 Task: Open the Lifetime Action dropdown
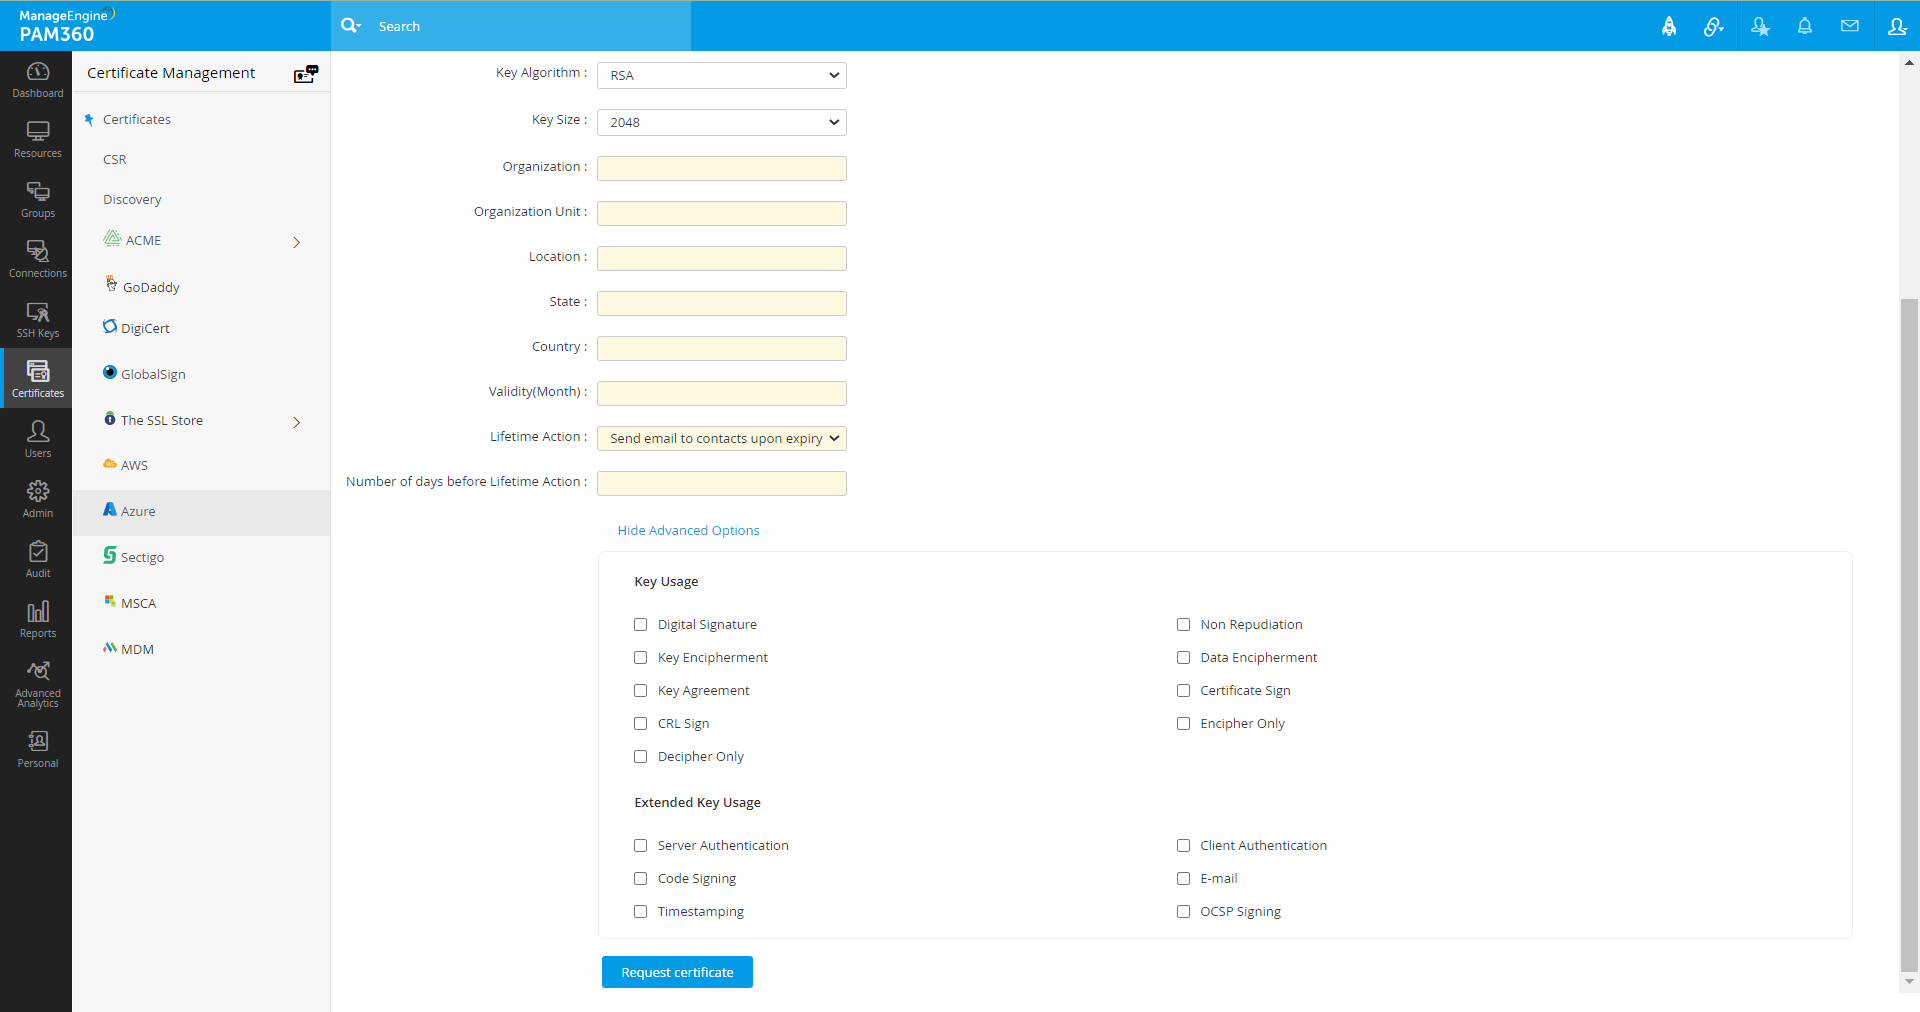coord(722,439)
